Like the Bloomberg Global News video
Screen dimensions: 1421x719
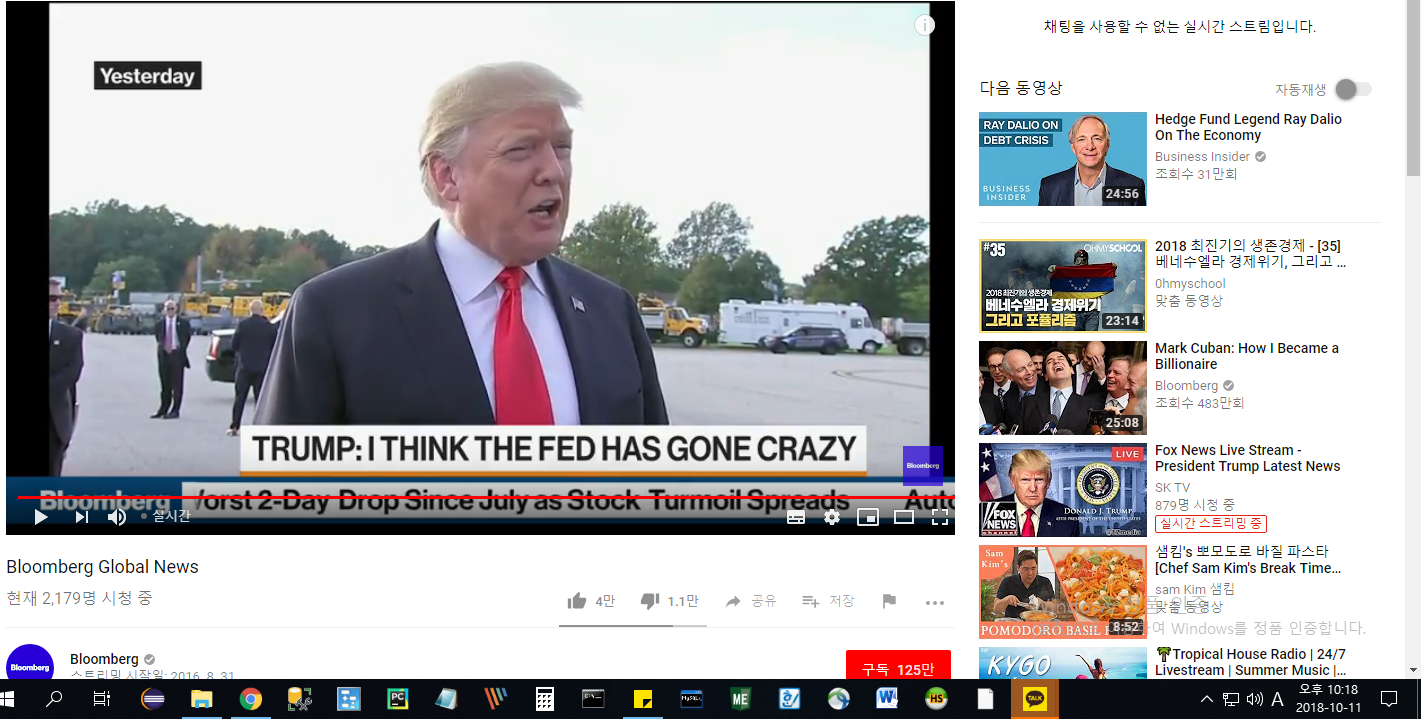(x=591, y=601)
